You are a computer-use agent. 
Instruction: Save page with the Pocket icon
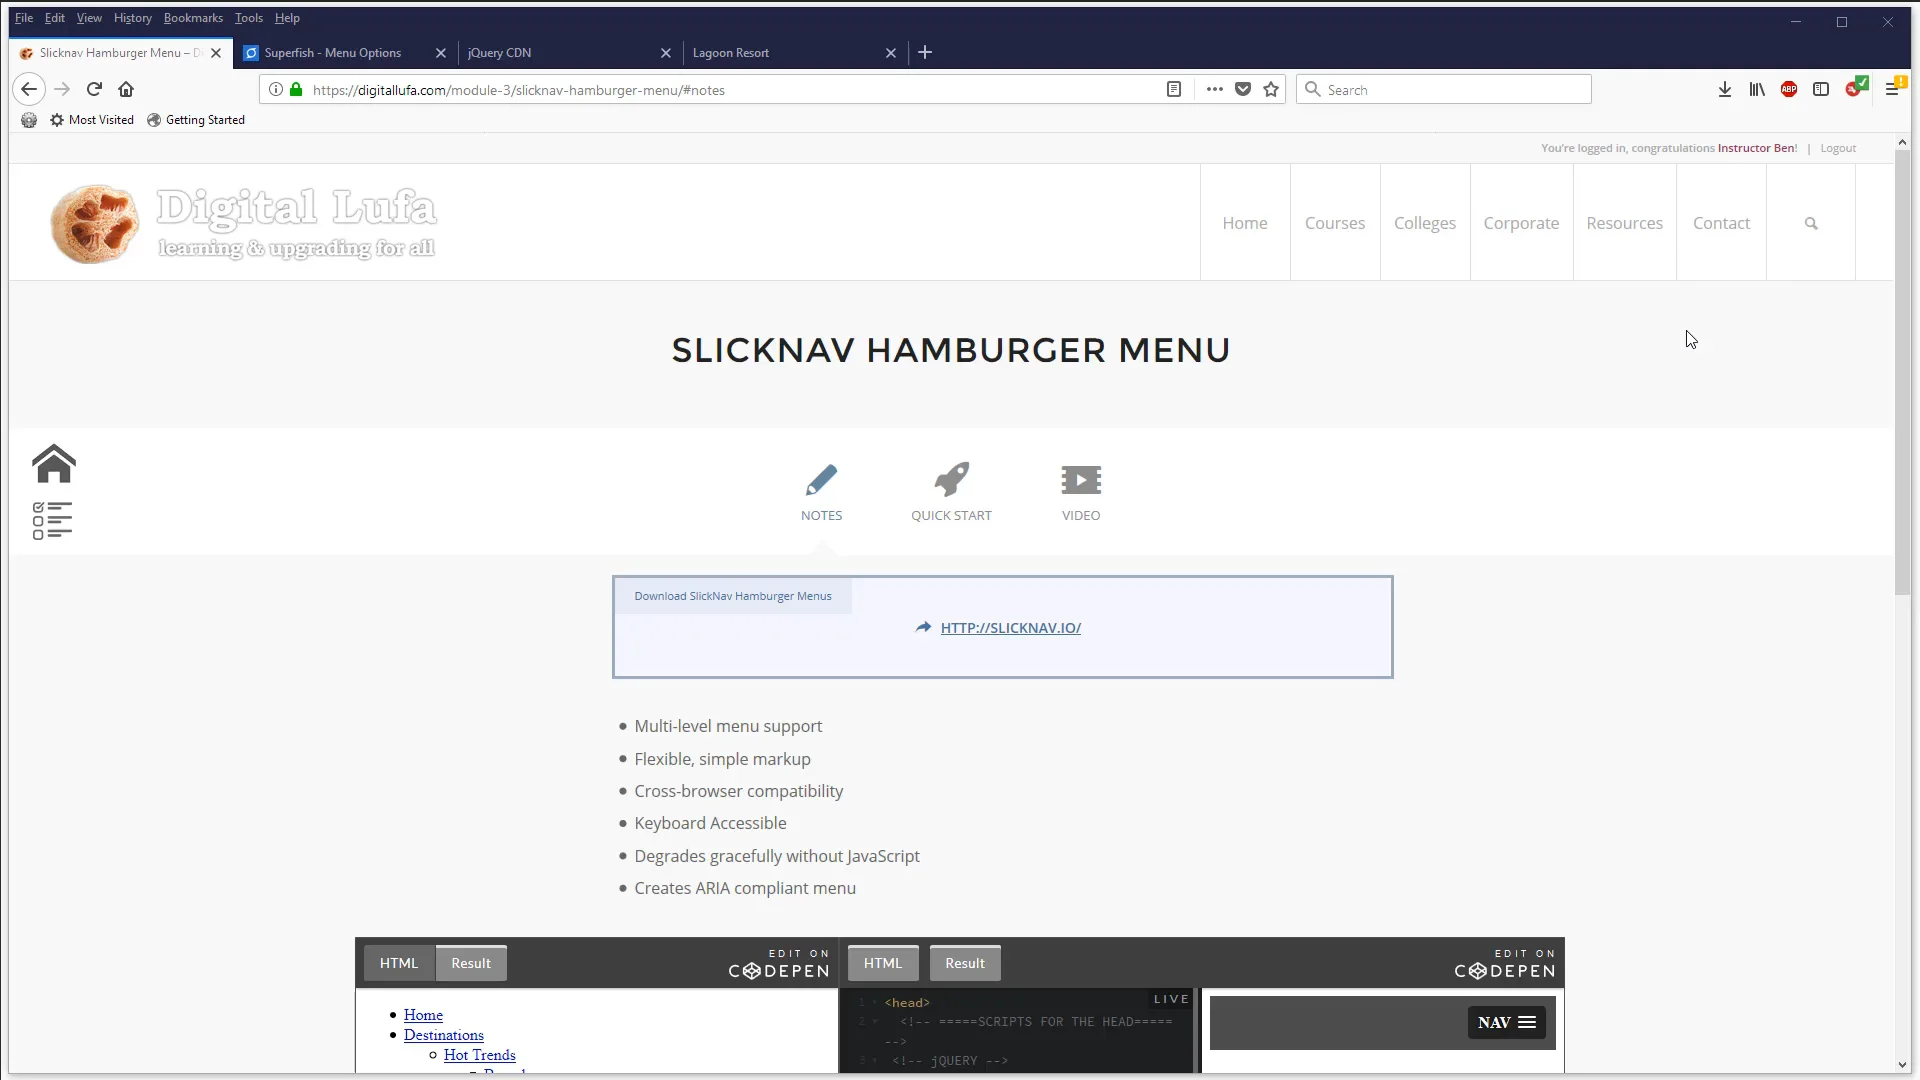(1243, 89)
